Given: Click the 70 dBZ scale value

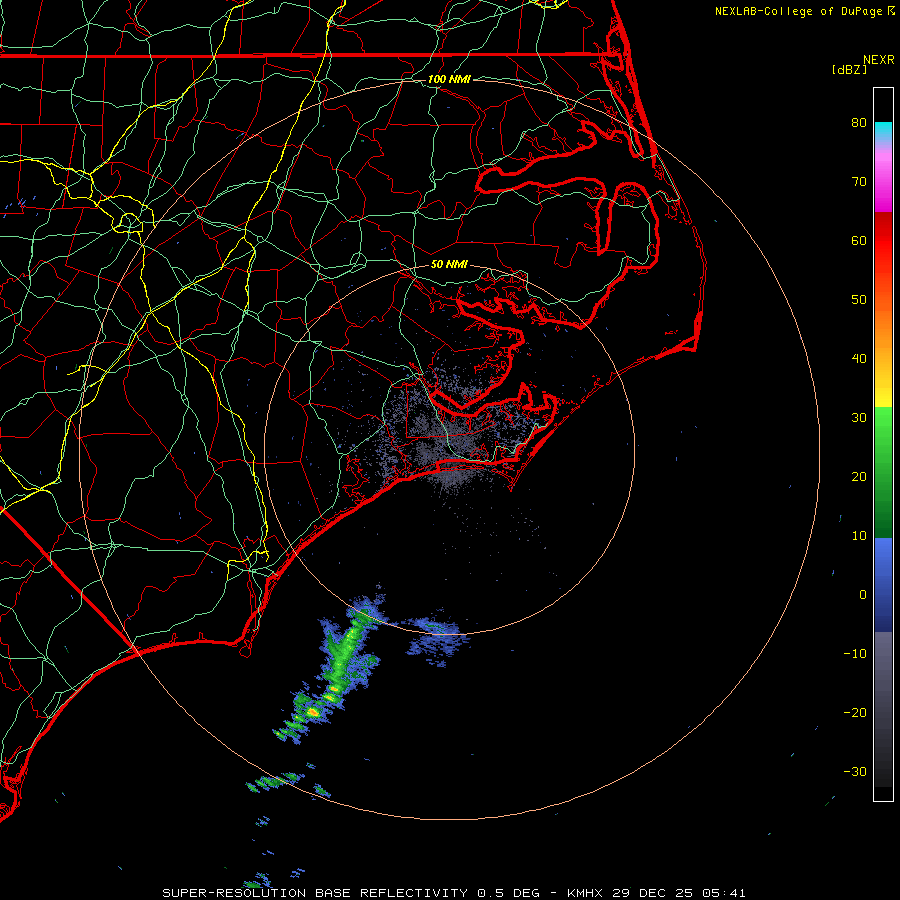Looking at the screenshot, I should (x=859, y=181).
